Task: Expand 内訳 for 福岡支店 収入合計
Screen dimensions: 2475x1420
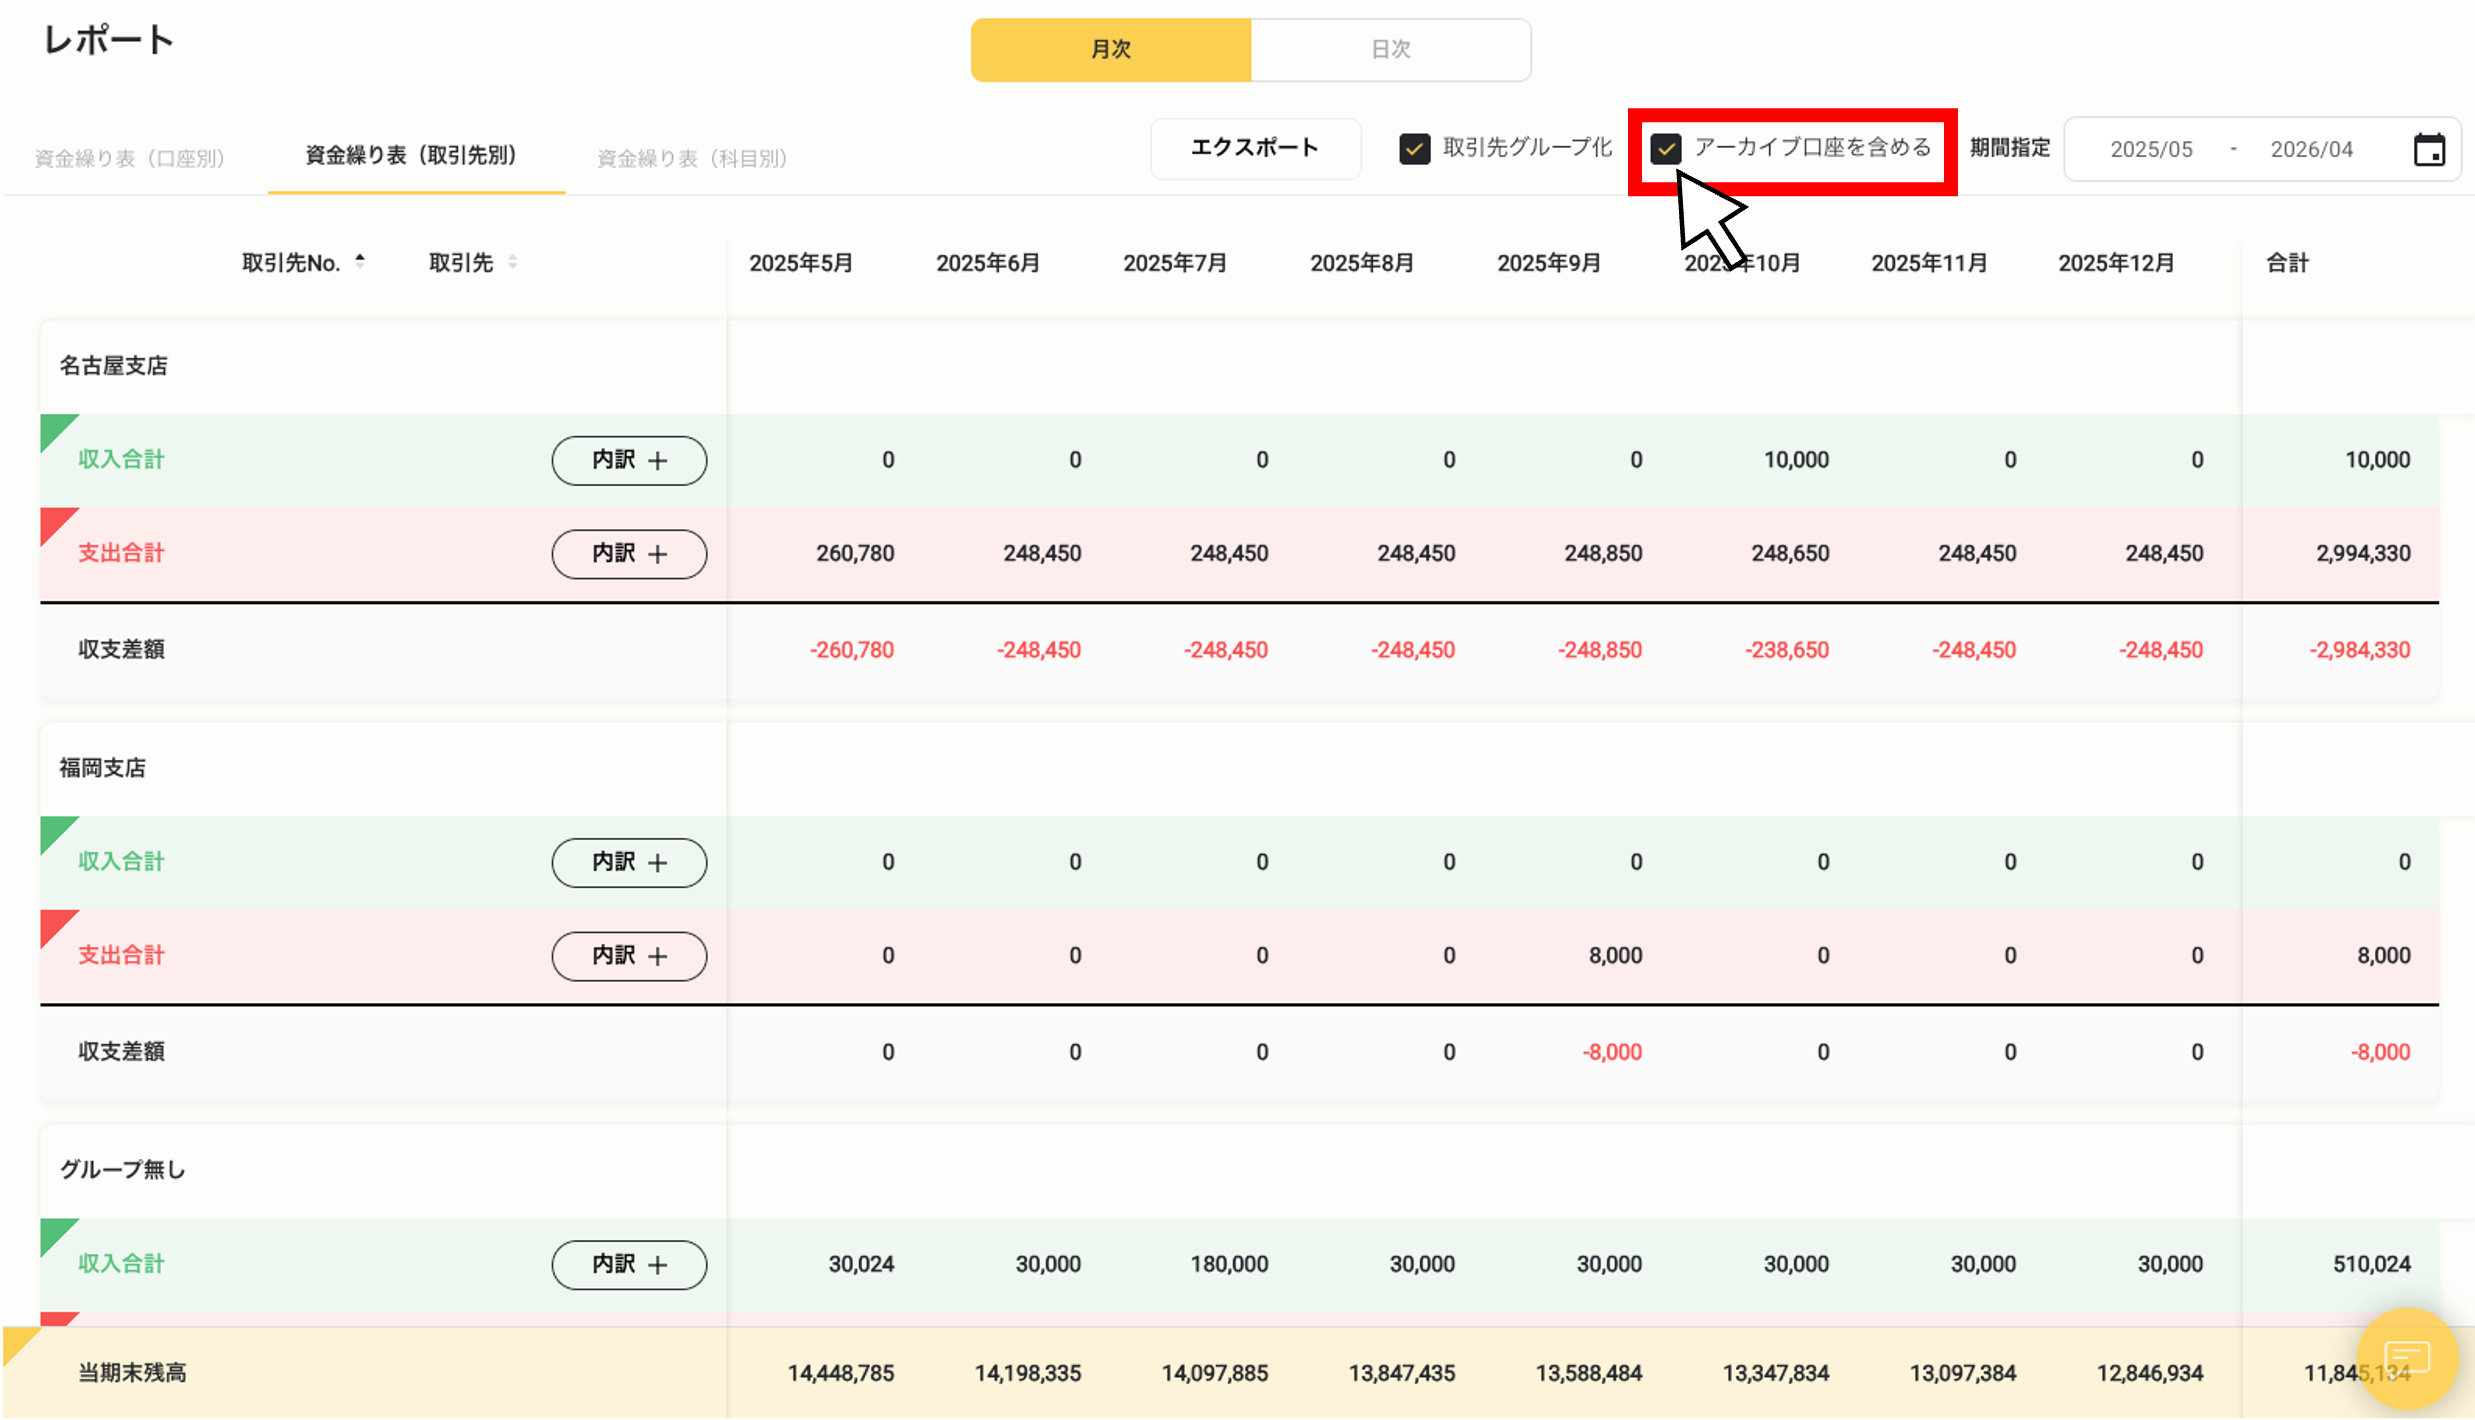Action: [x=628, y=862]
